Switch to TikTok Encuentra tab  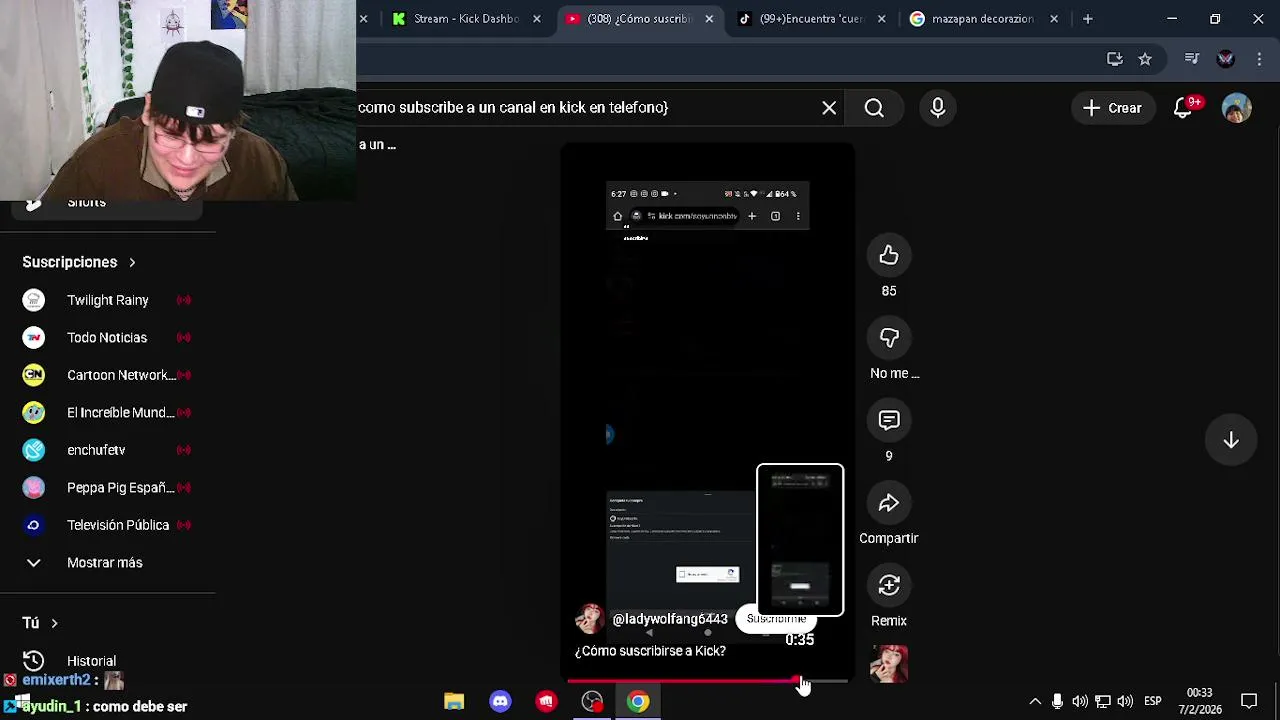[x=811, y=19]
